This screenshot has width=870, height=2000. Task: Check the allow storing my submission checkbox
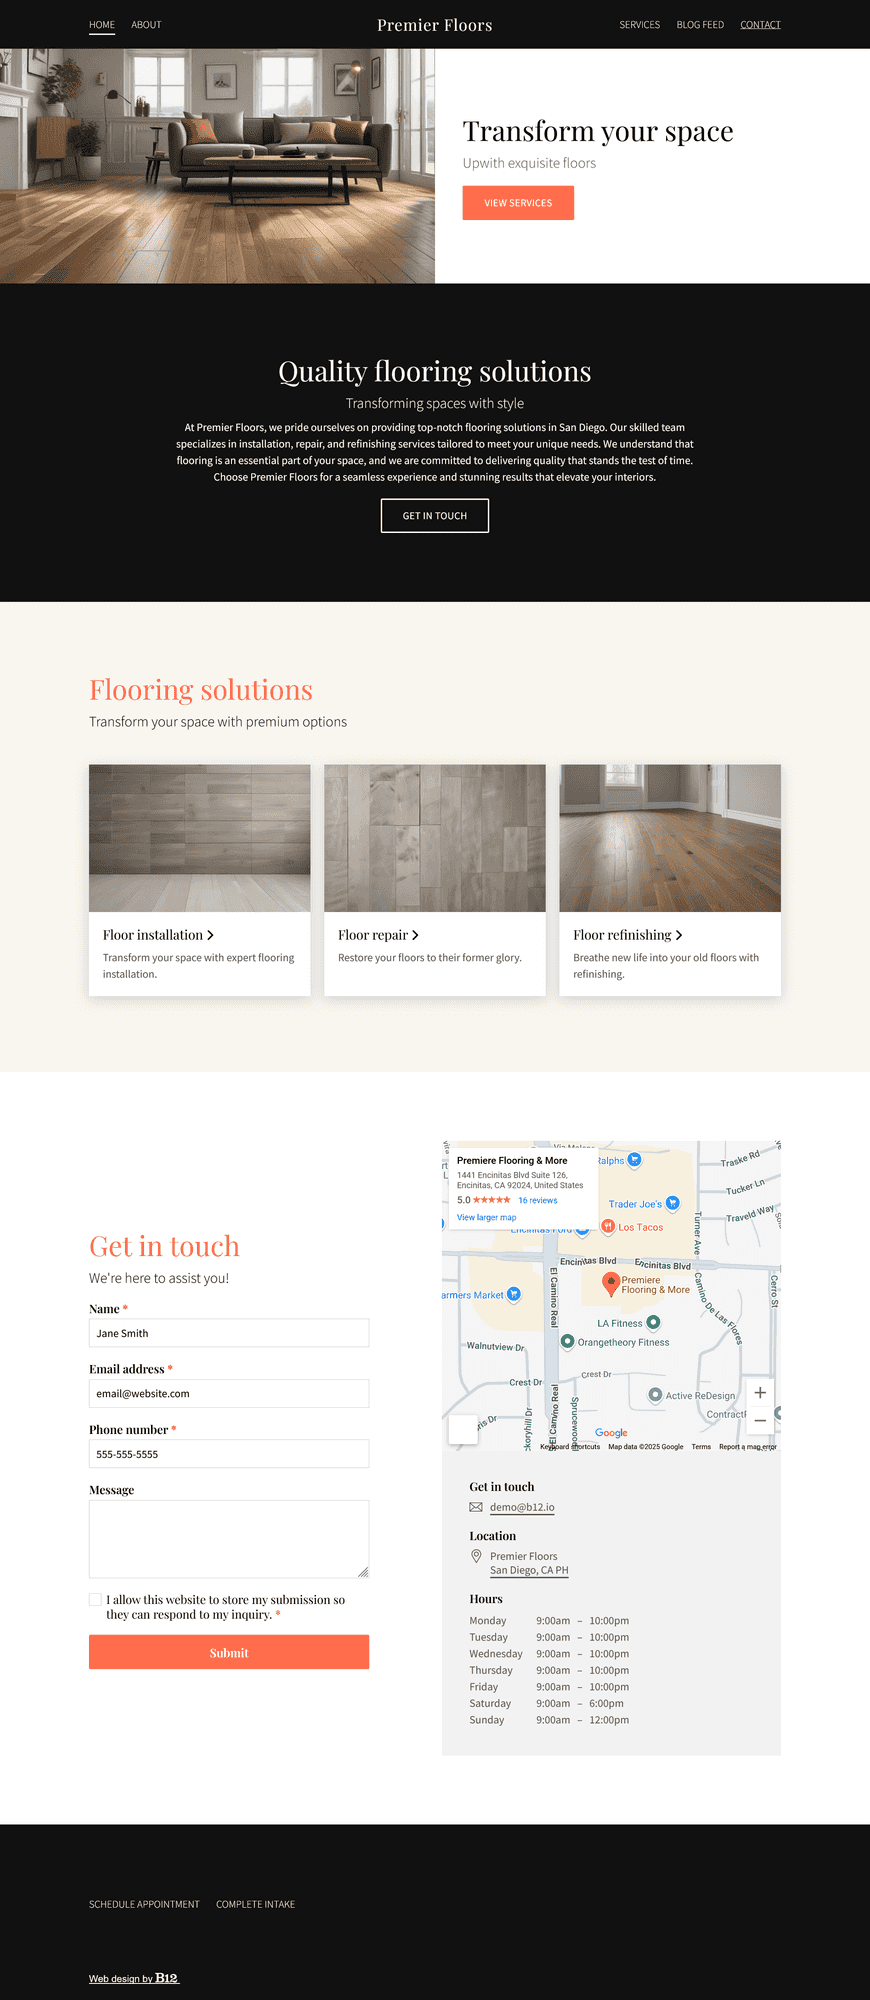coord(95,1599)
